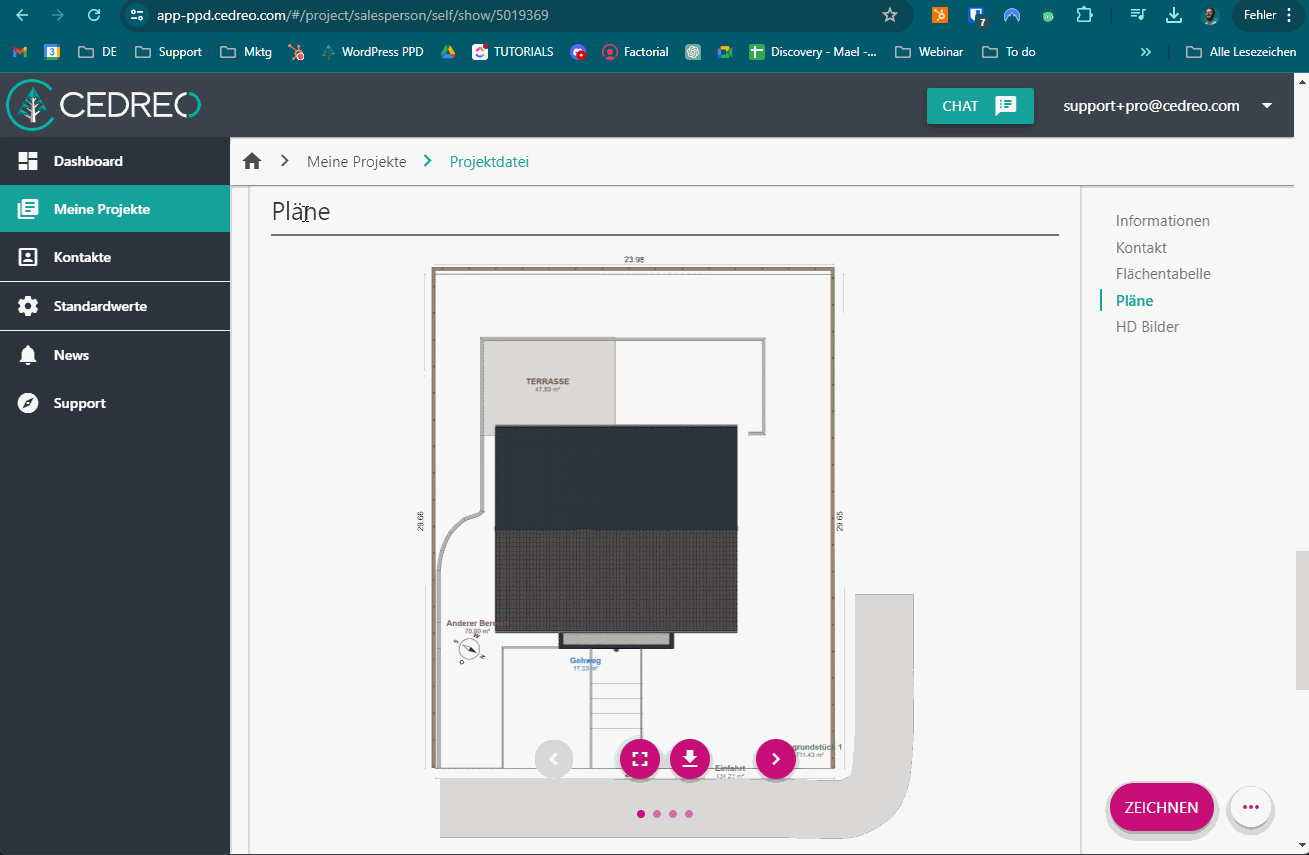Show previous plan image

coord(554,759)
